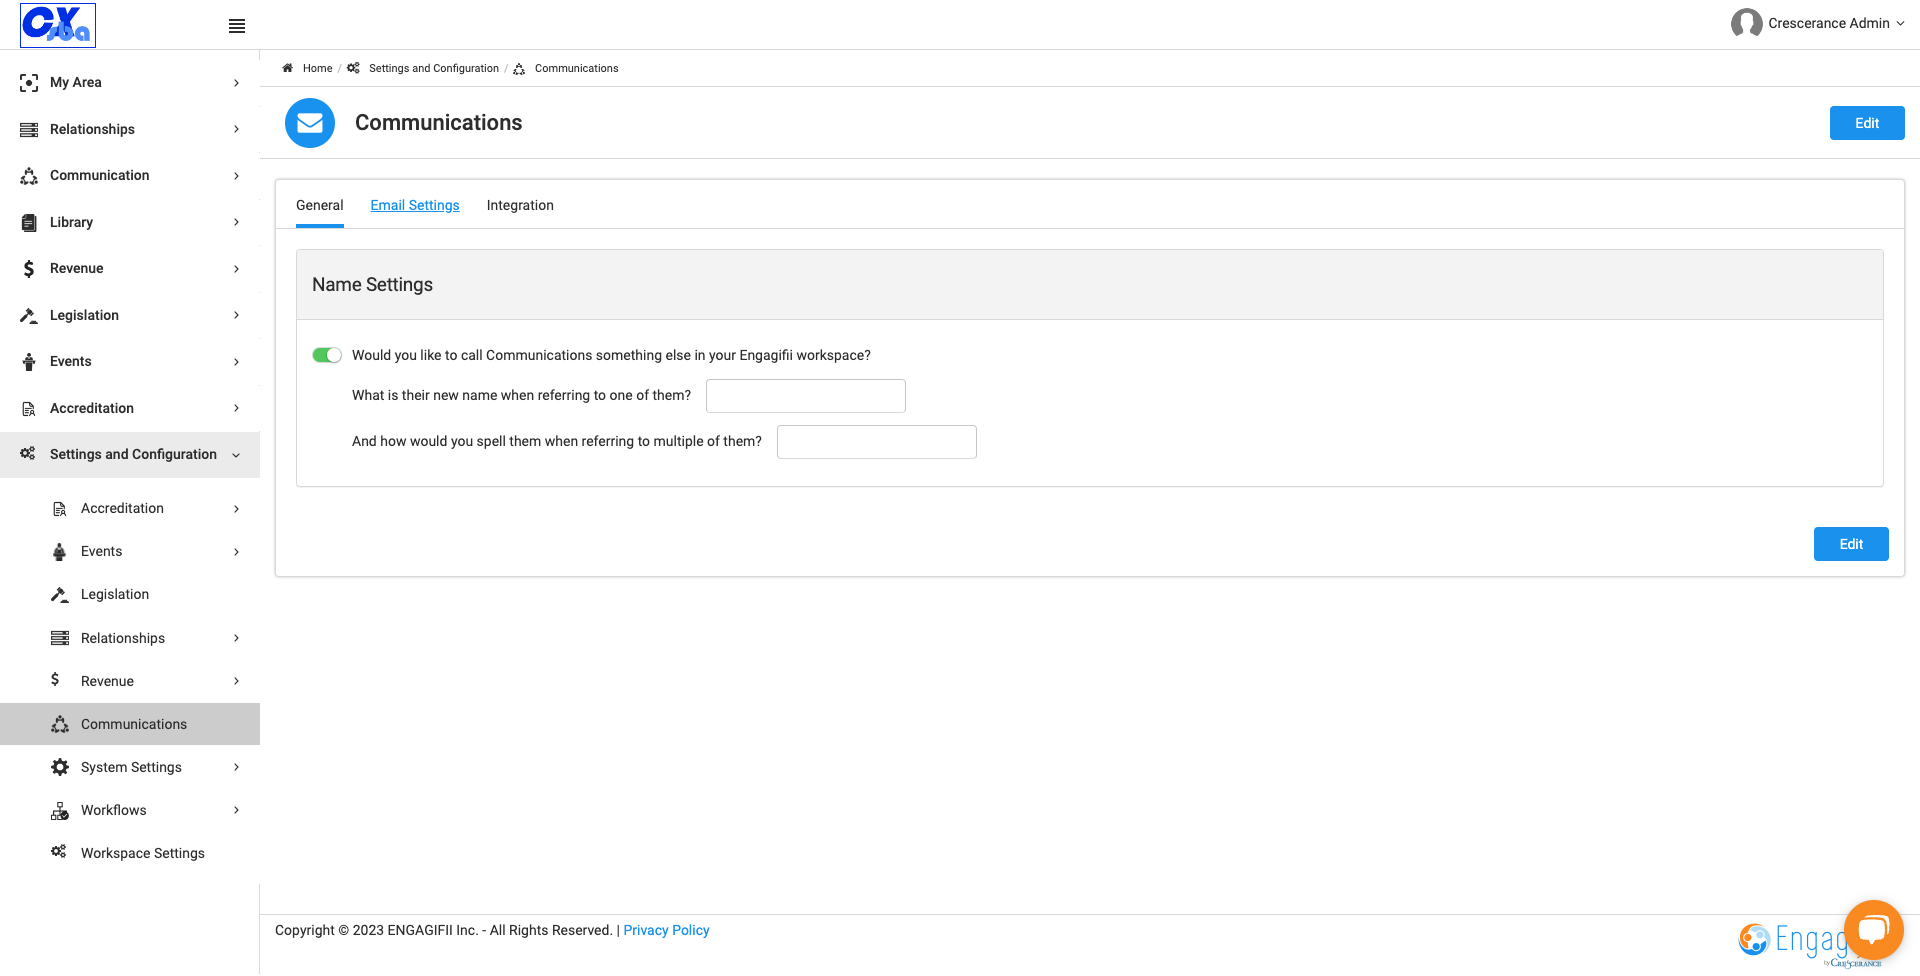Switch to the Email Settings tab
This screenshot has height=976, width=1920.
pos(415,205)
